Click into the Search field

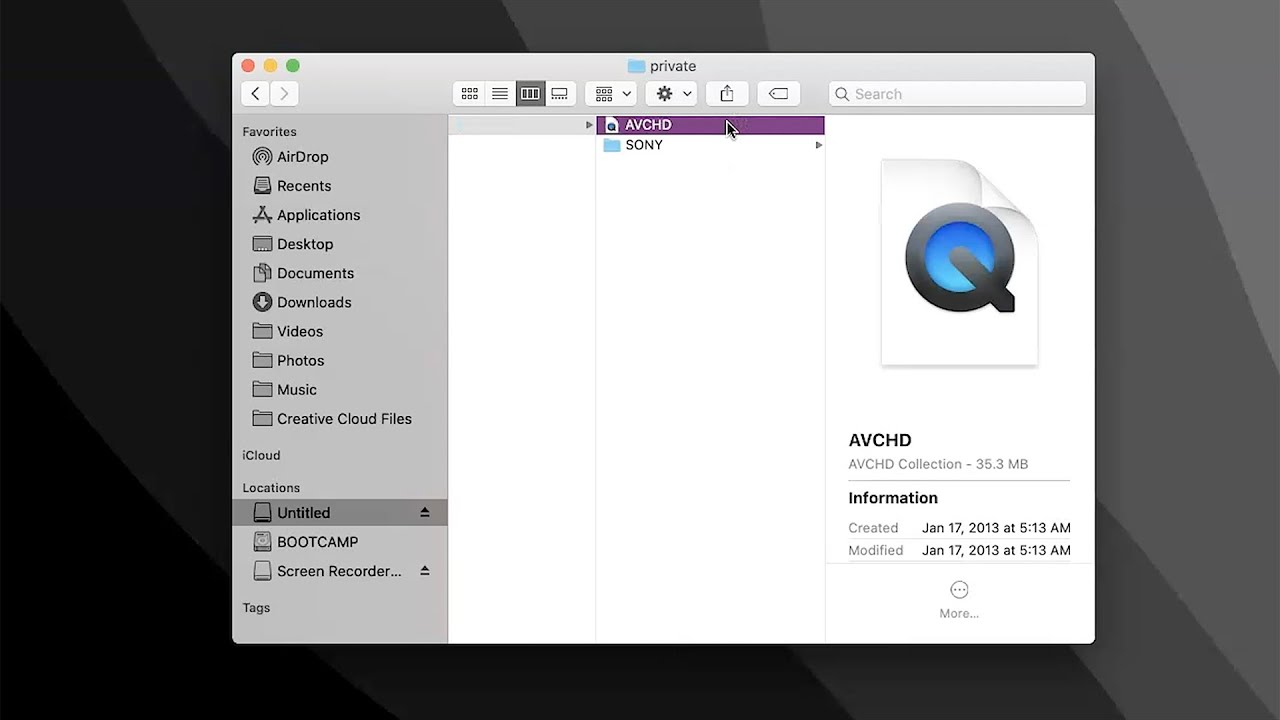click(957, 94)
